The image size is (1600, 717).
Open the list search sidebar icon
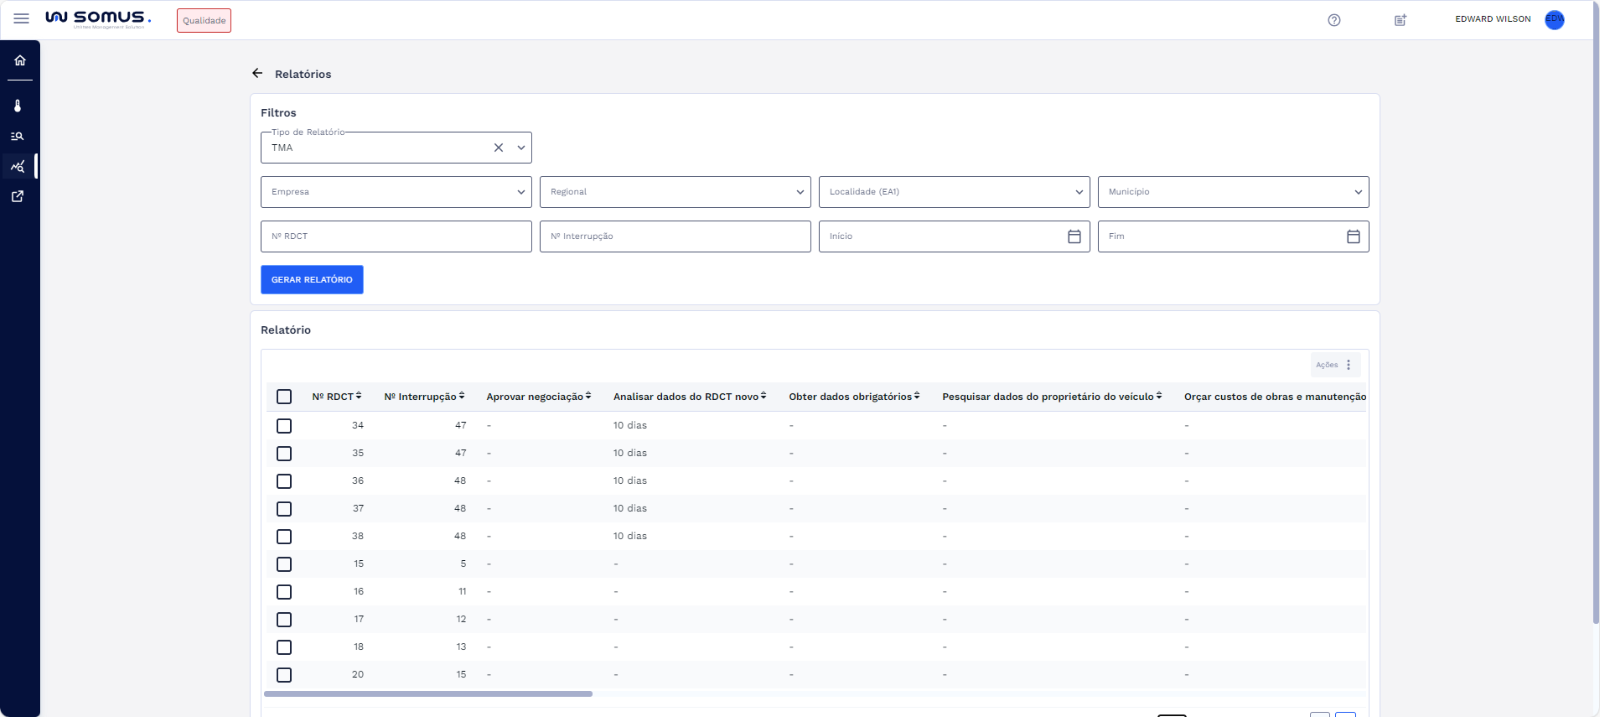coord(18,136)
